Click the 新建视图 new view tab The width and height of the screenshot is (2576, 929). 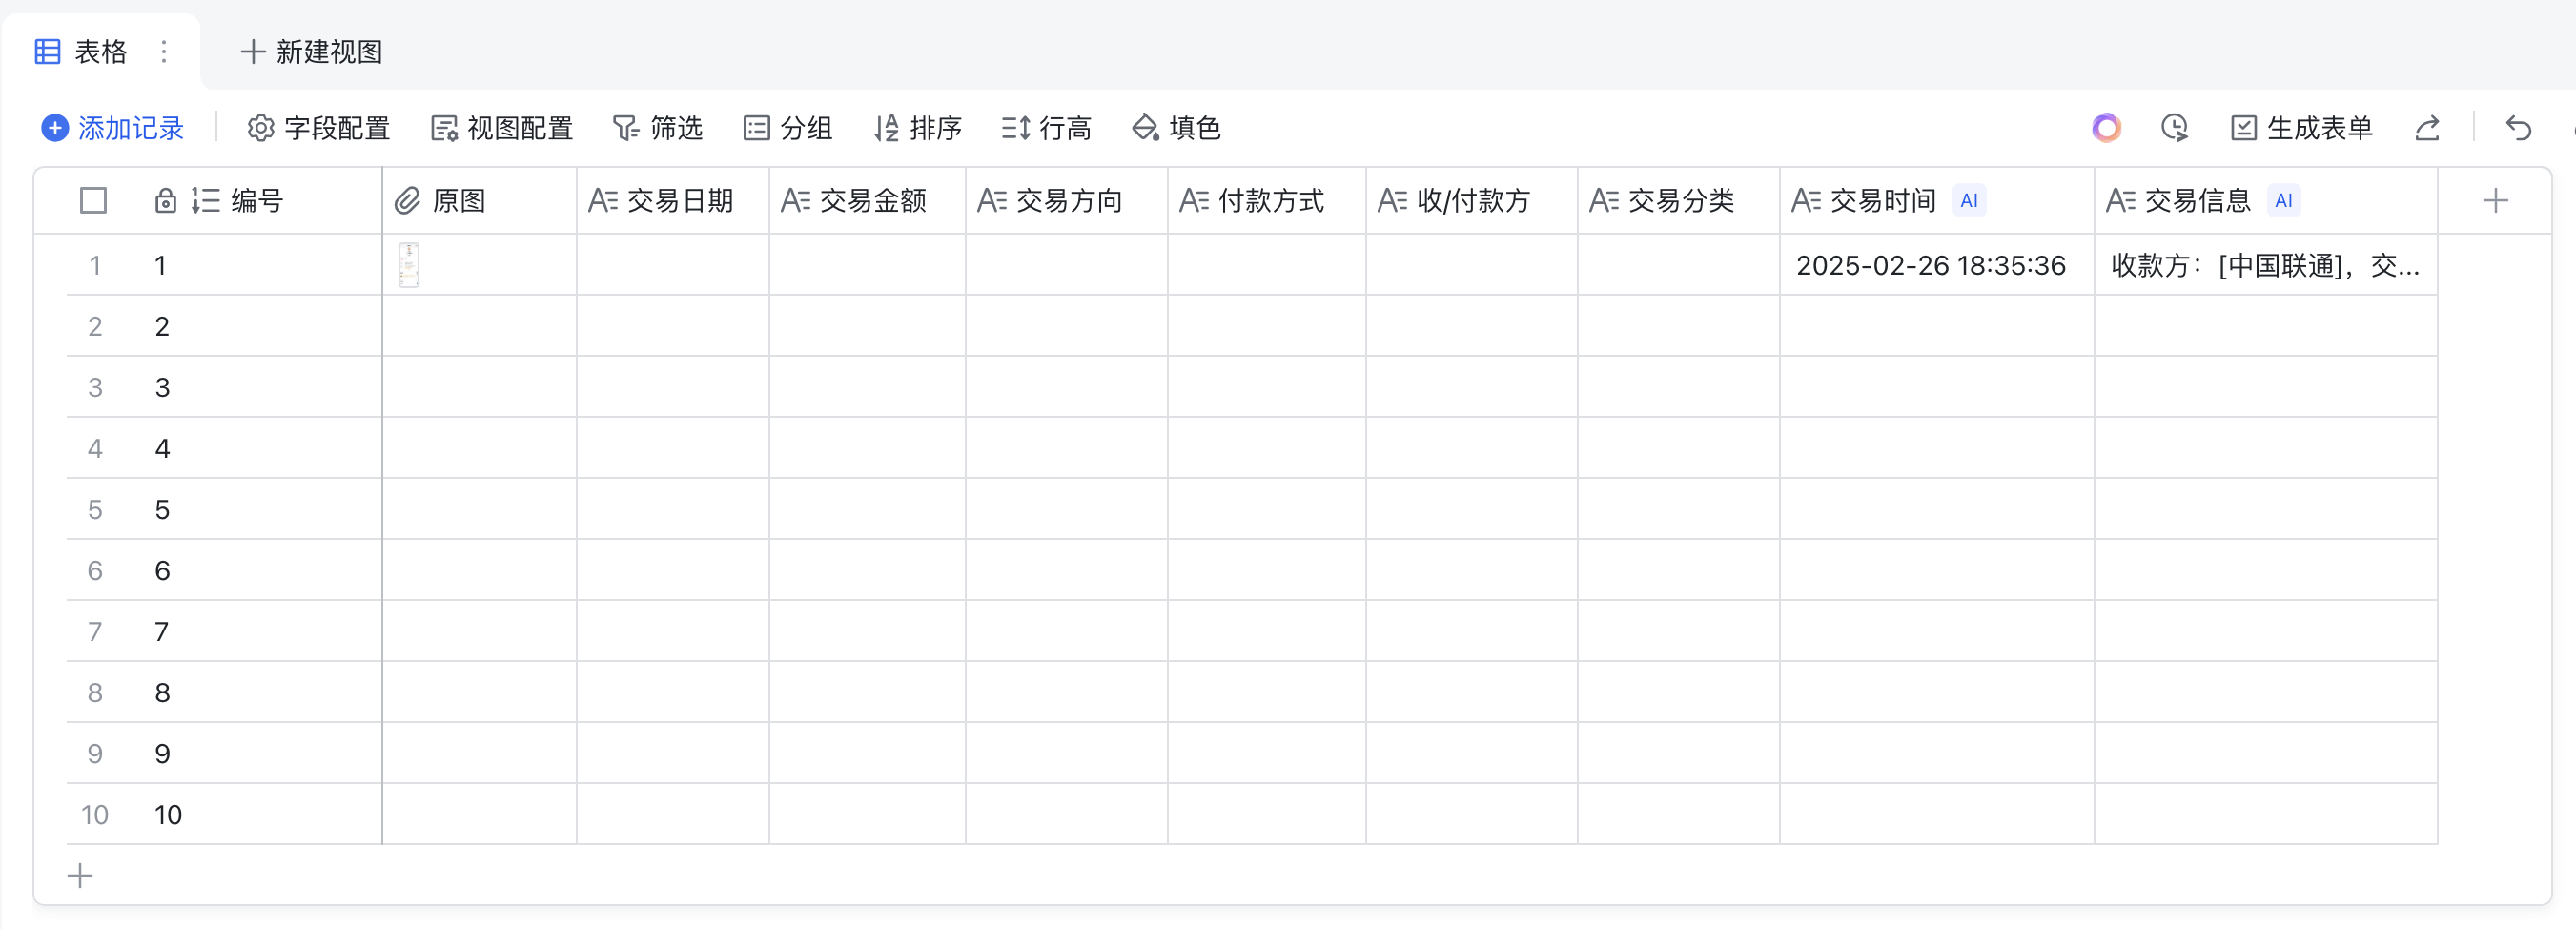(312, 51)
